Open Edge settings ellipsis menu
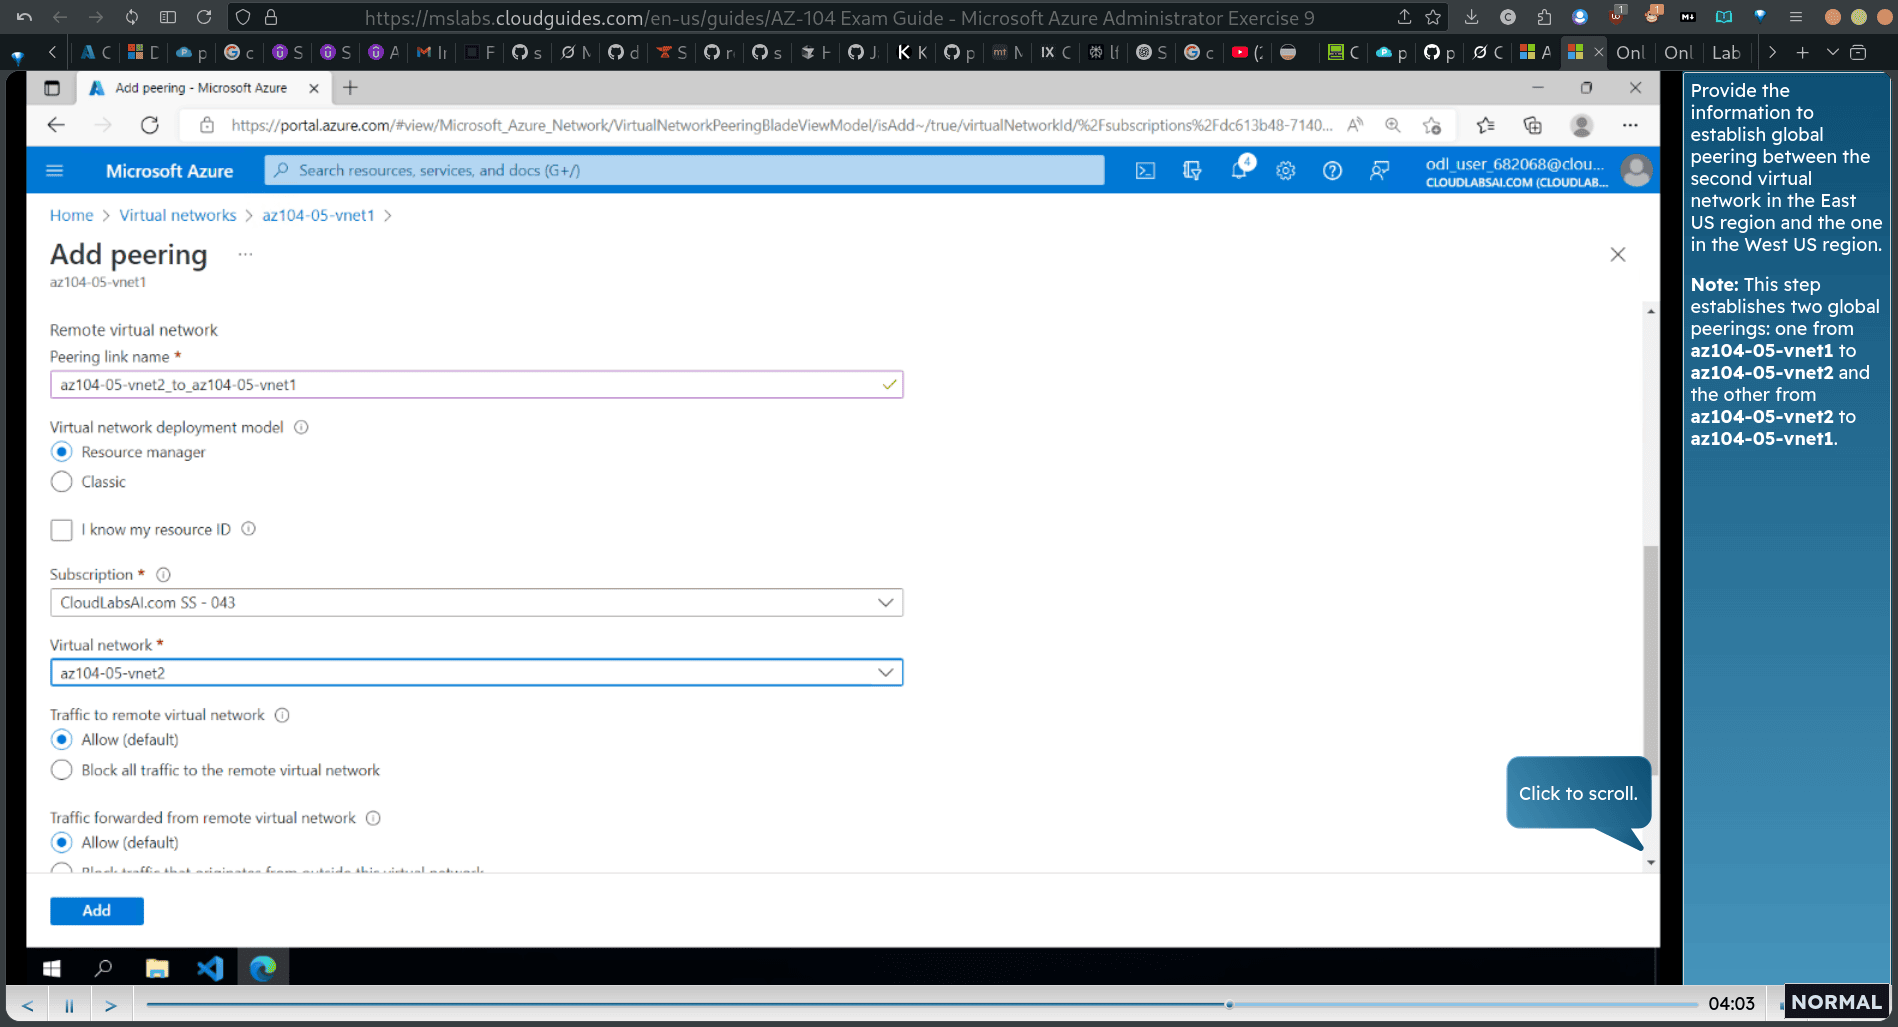 1630,125
